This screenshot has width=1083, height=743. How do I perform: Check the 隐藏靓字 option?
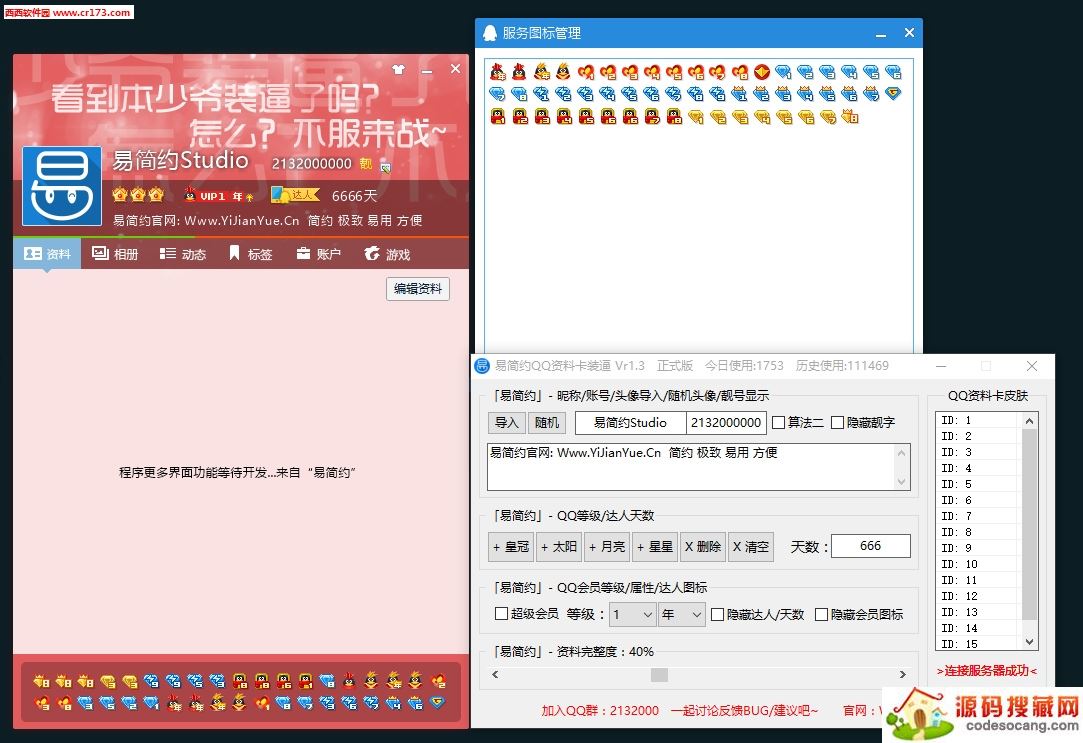pyautogui.click(x=838, y=423)
